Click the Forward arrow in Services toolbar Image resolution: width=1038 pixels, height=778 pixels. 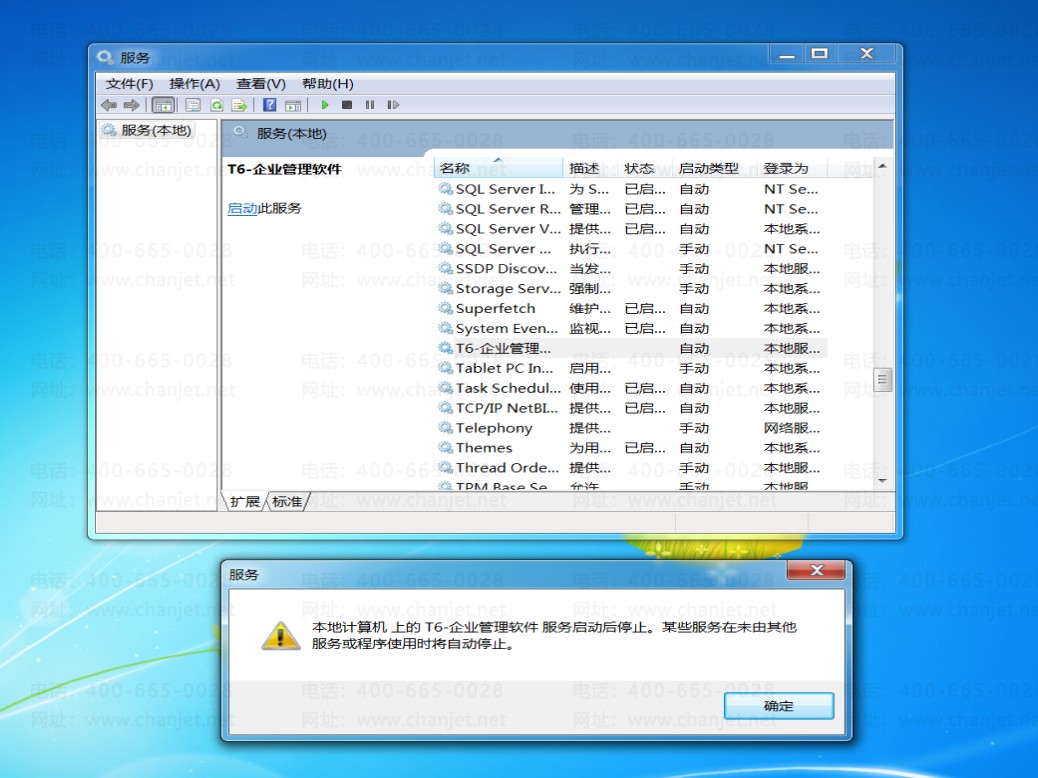131,105
